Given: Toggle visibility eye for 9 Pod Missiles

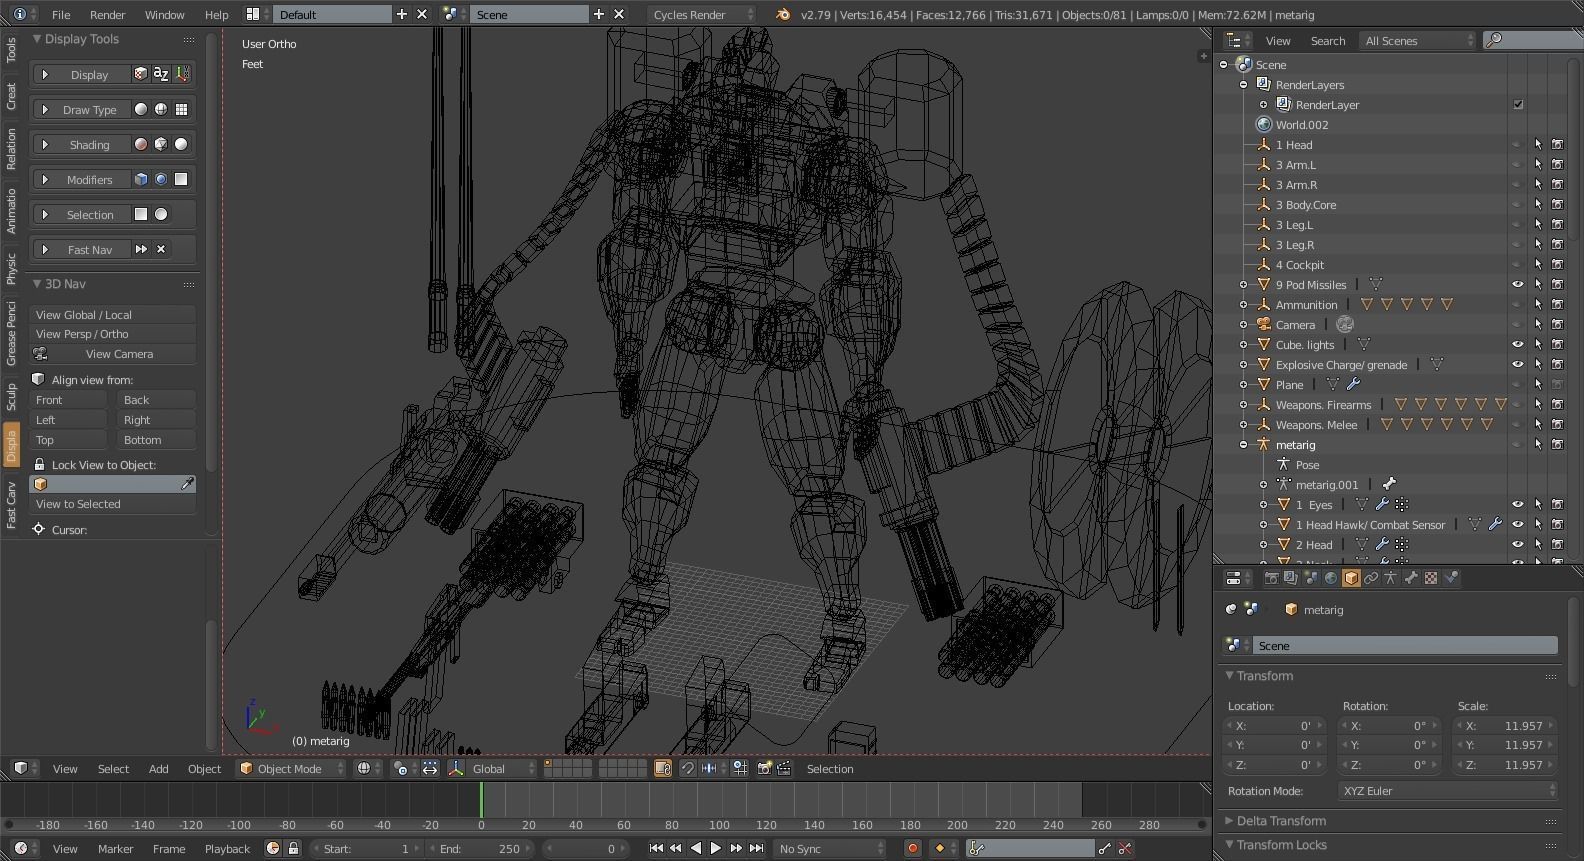Looking at the screenshot, I should coord(1517,284).
